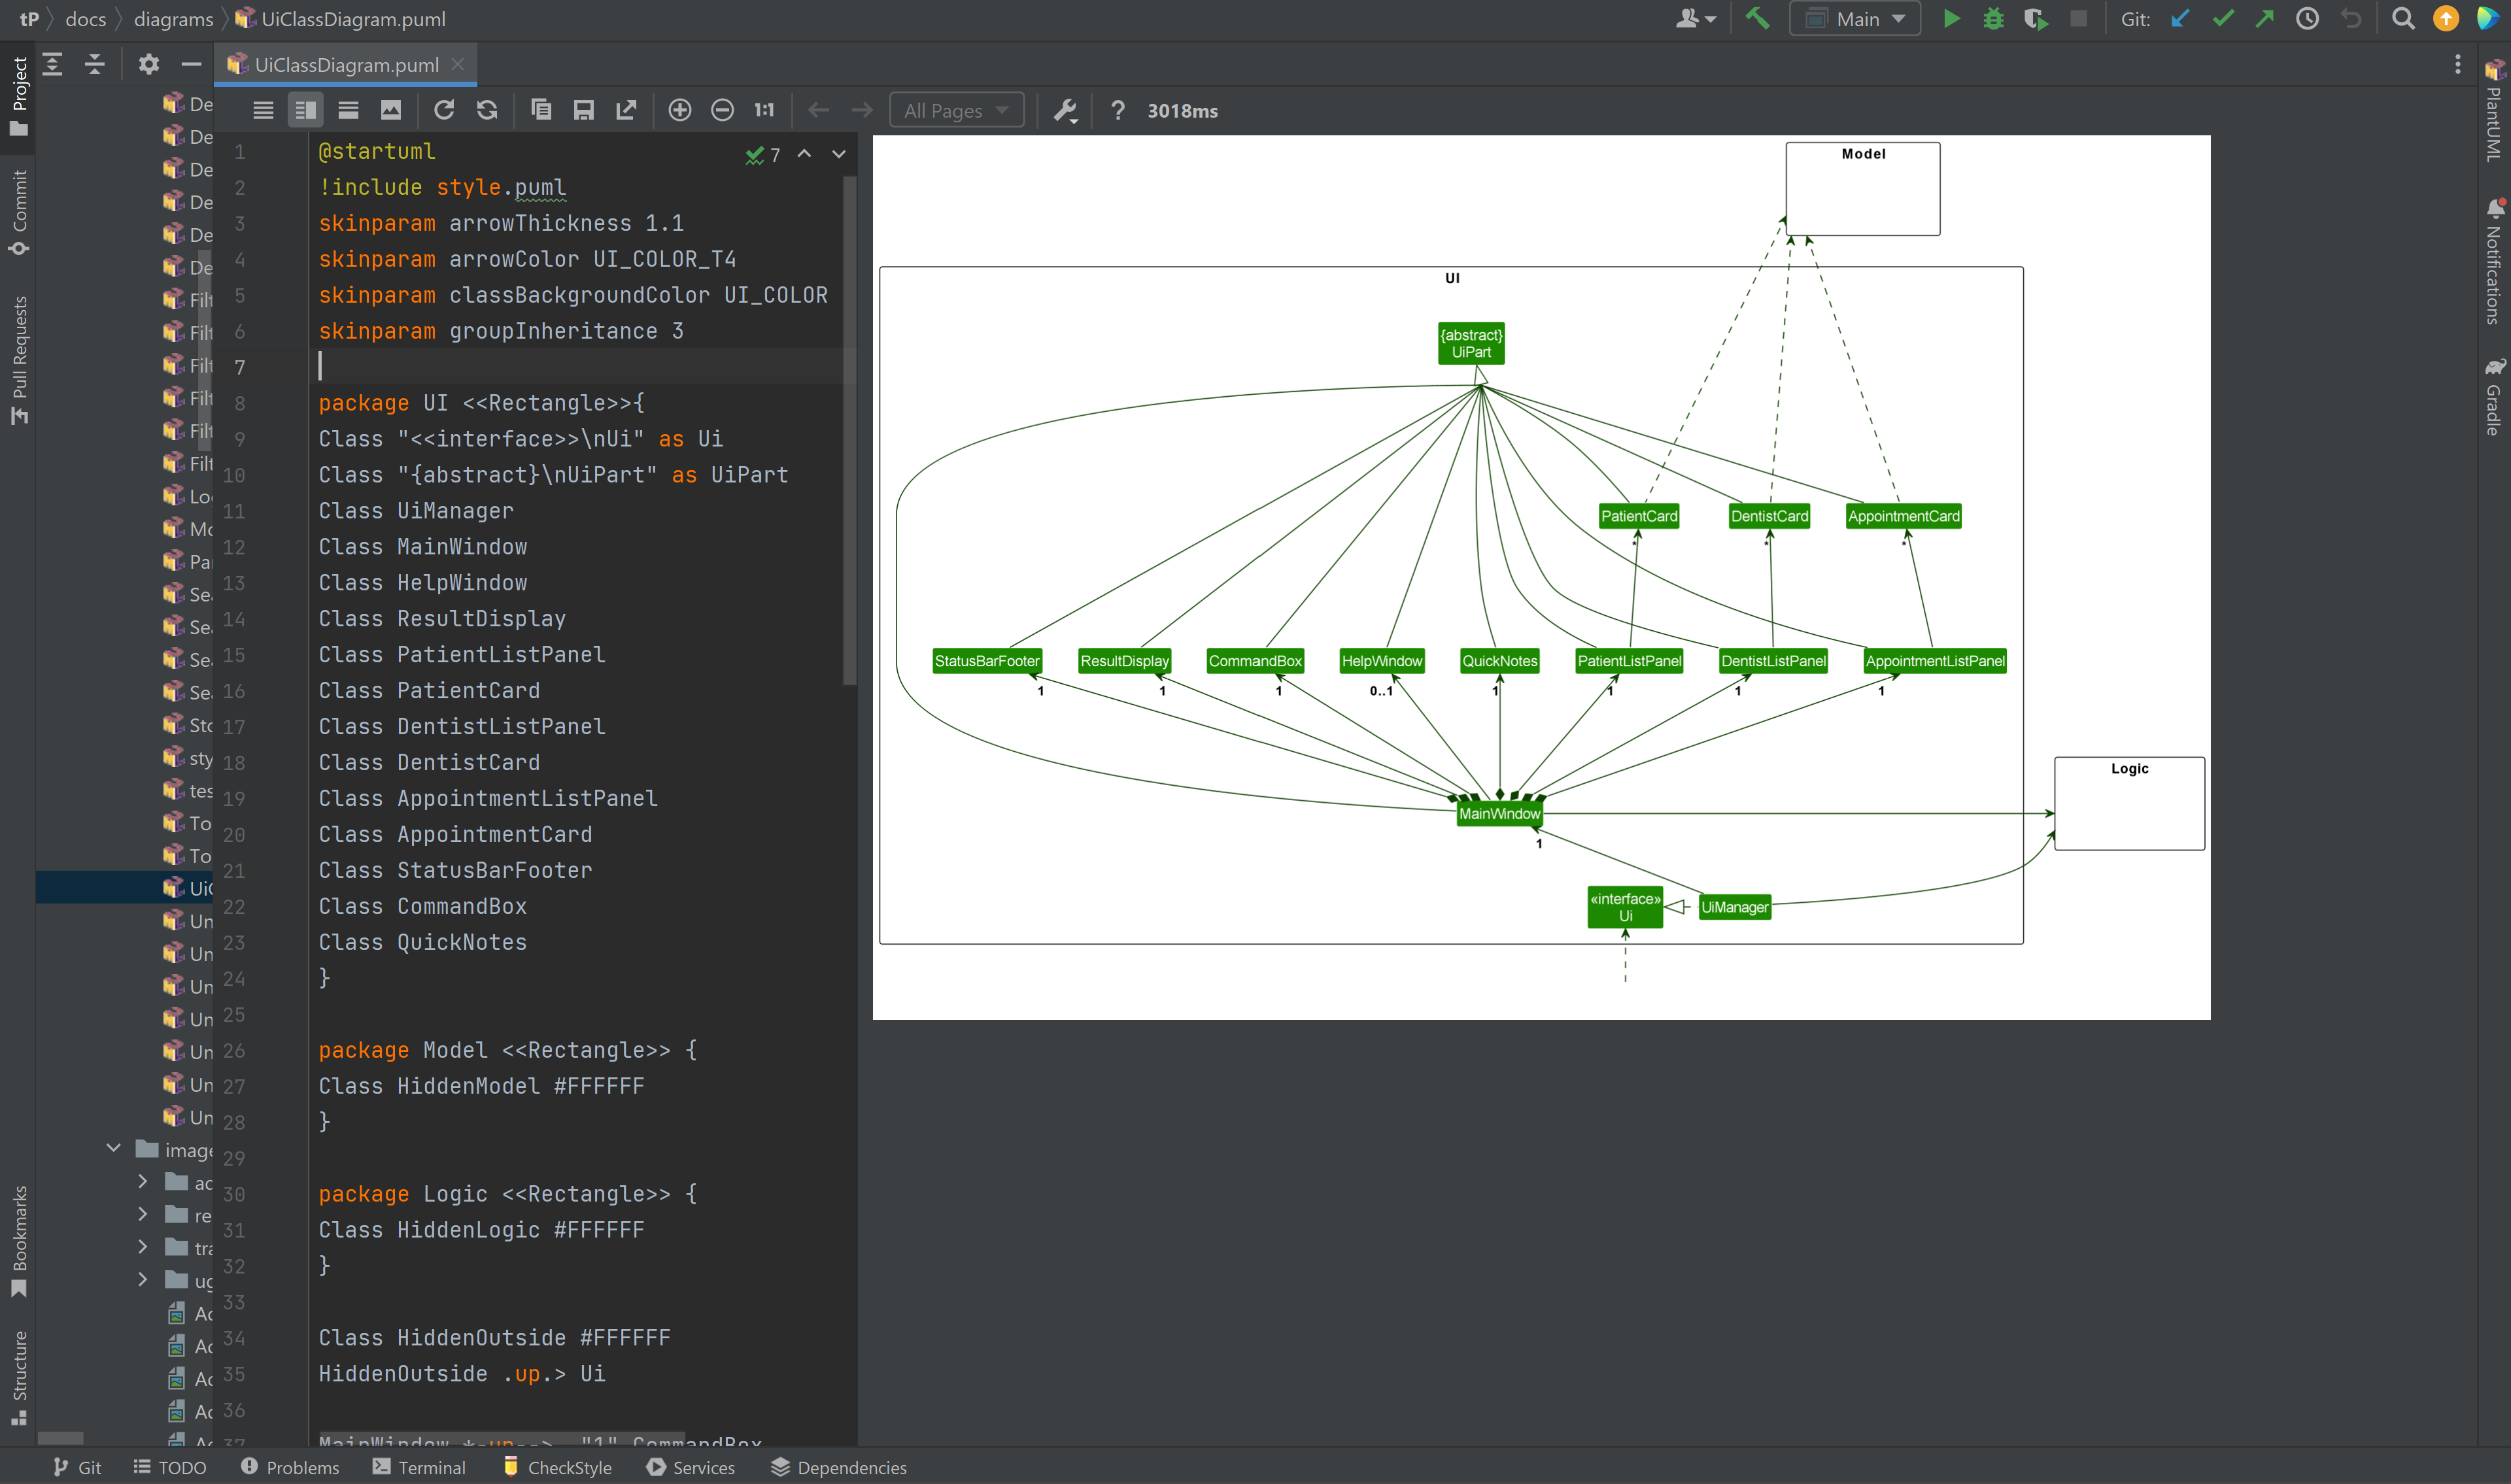
Task: Switch to editor and preview split mode
Action: click(306, 111)
